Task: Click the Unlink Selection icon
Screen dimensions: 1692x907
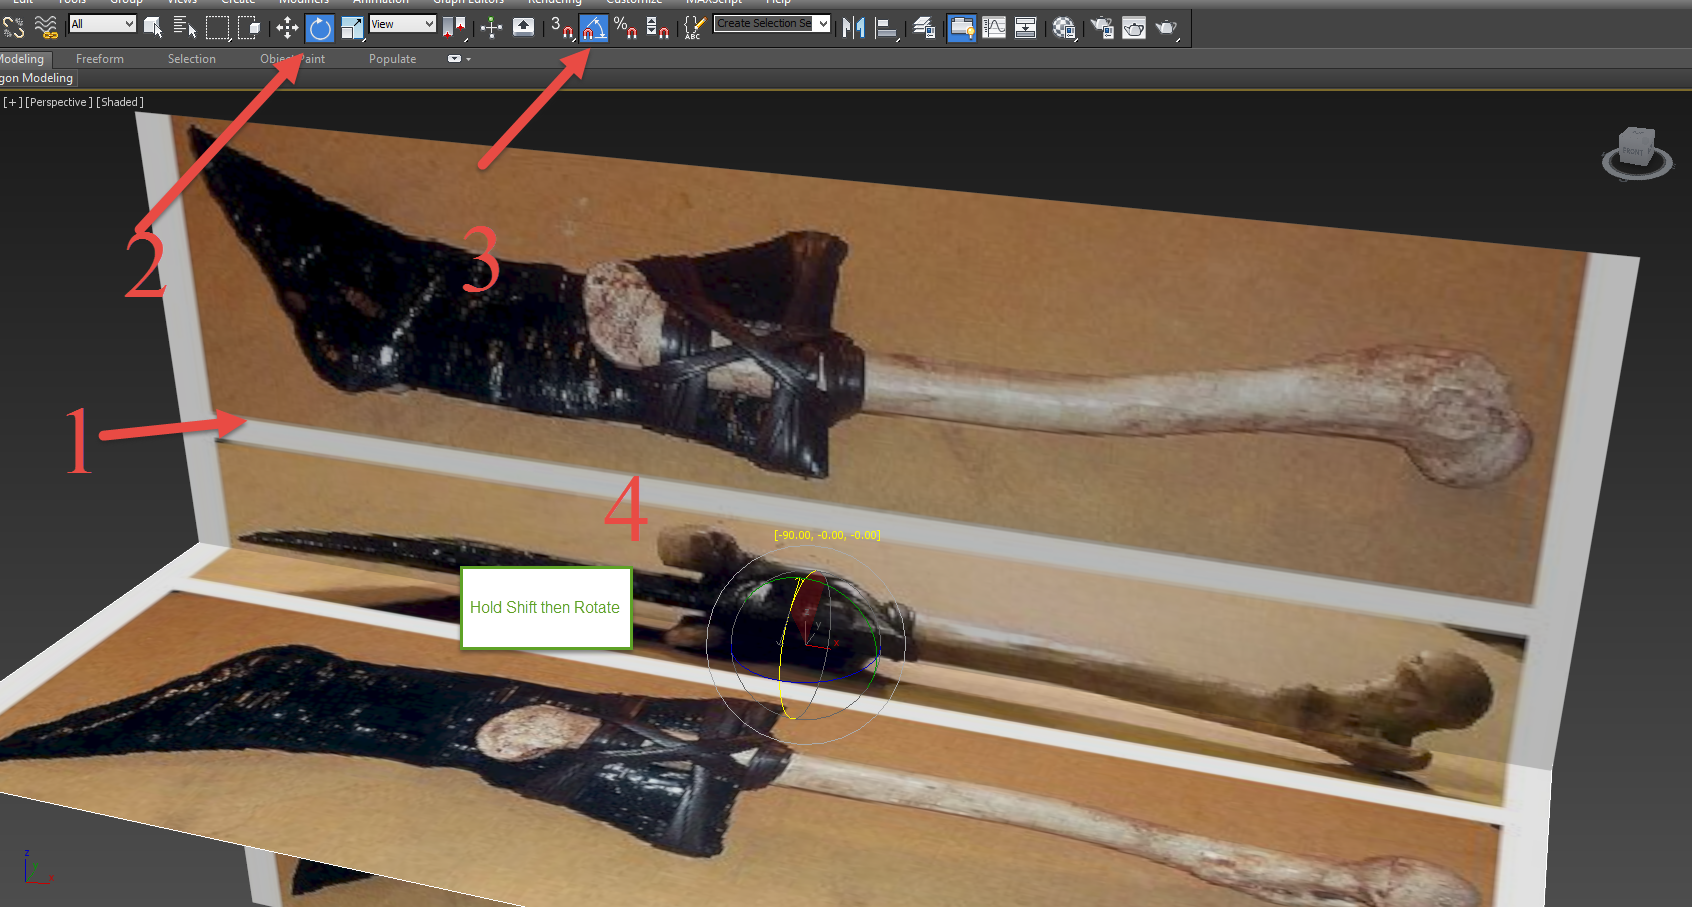Action: pos(14,27)
